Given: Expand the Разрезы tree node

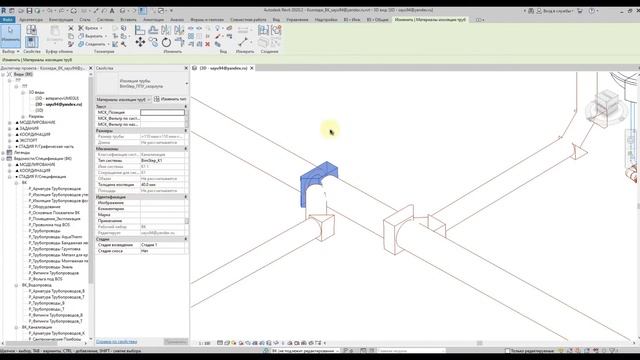Looking at the screenshot, I should pos(23,116).
